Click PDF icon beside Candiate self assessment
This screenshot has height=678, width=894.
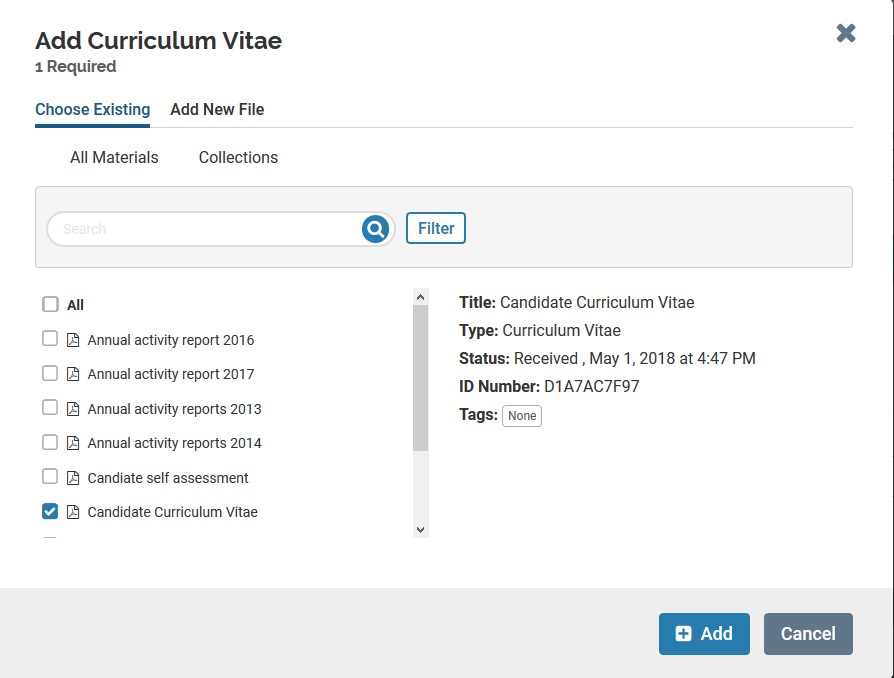[73, 478]
